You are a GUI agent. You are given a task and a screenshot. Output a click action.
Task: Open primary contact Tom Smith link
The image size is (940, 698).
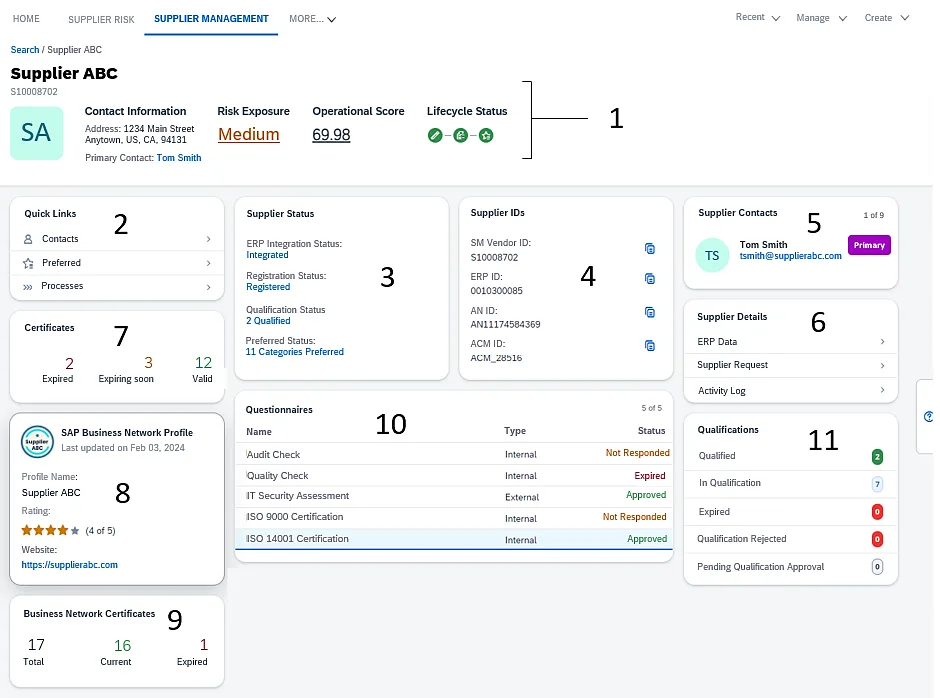tap(179, 158)
